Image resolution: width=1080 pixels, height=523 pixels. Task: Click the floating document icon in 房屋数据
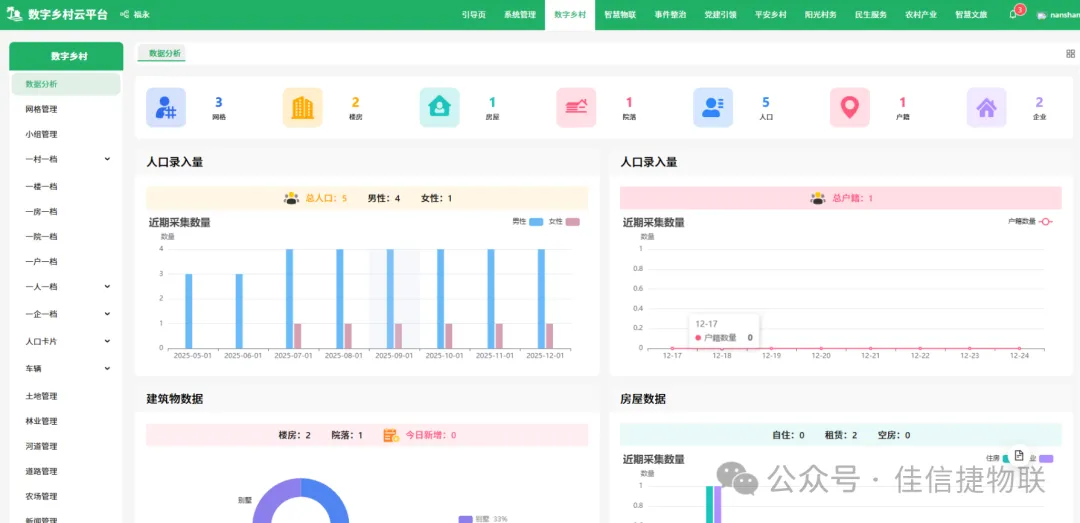tap(1019, 455)
